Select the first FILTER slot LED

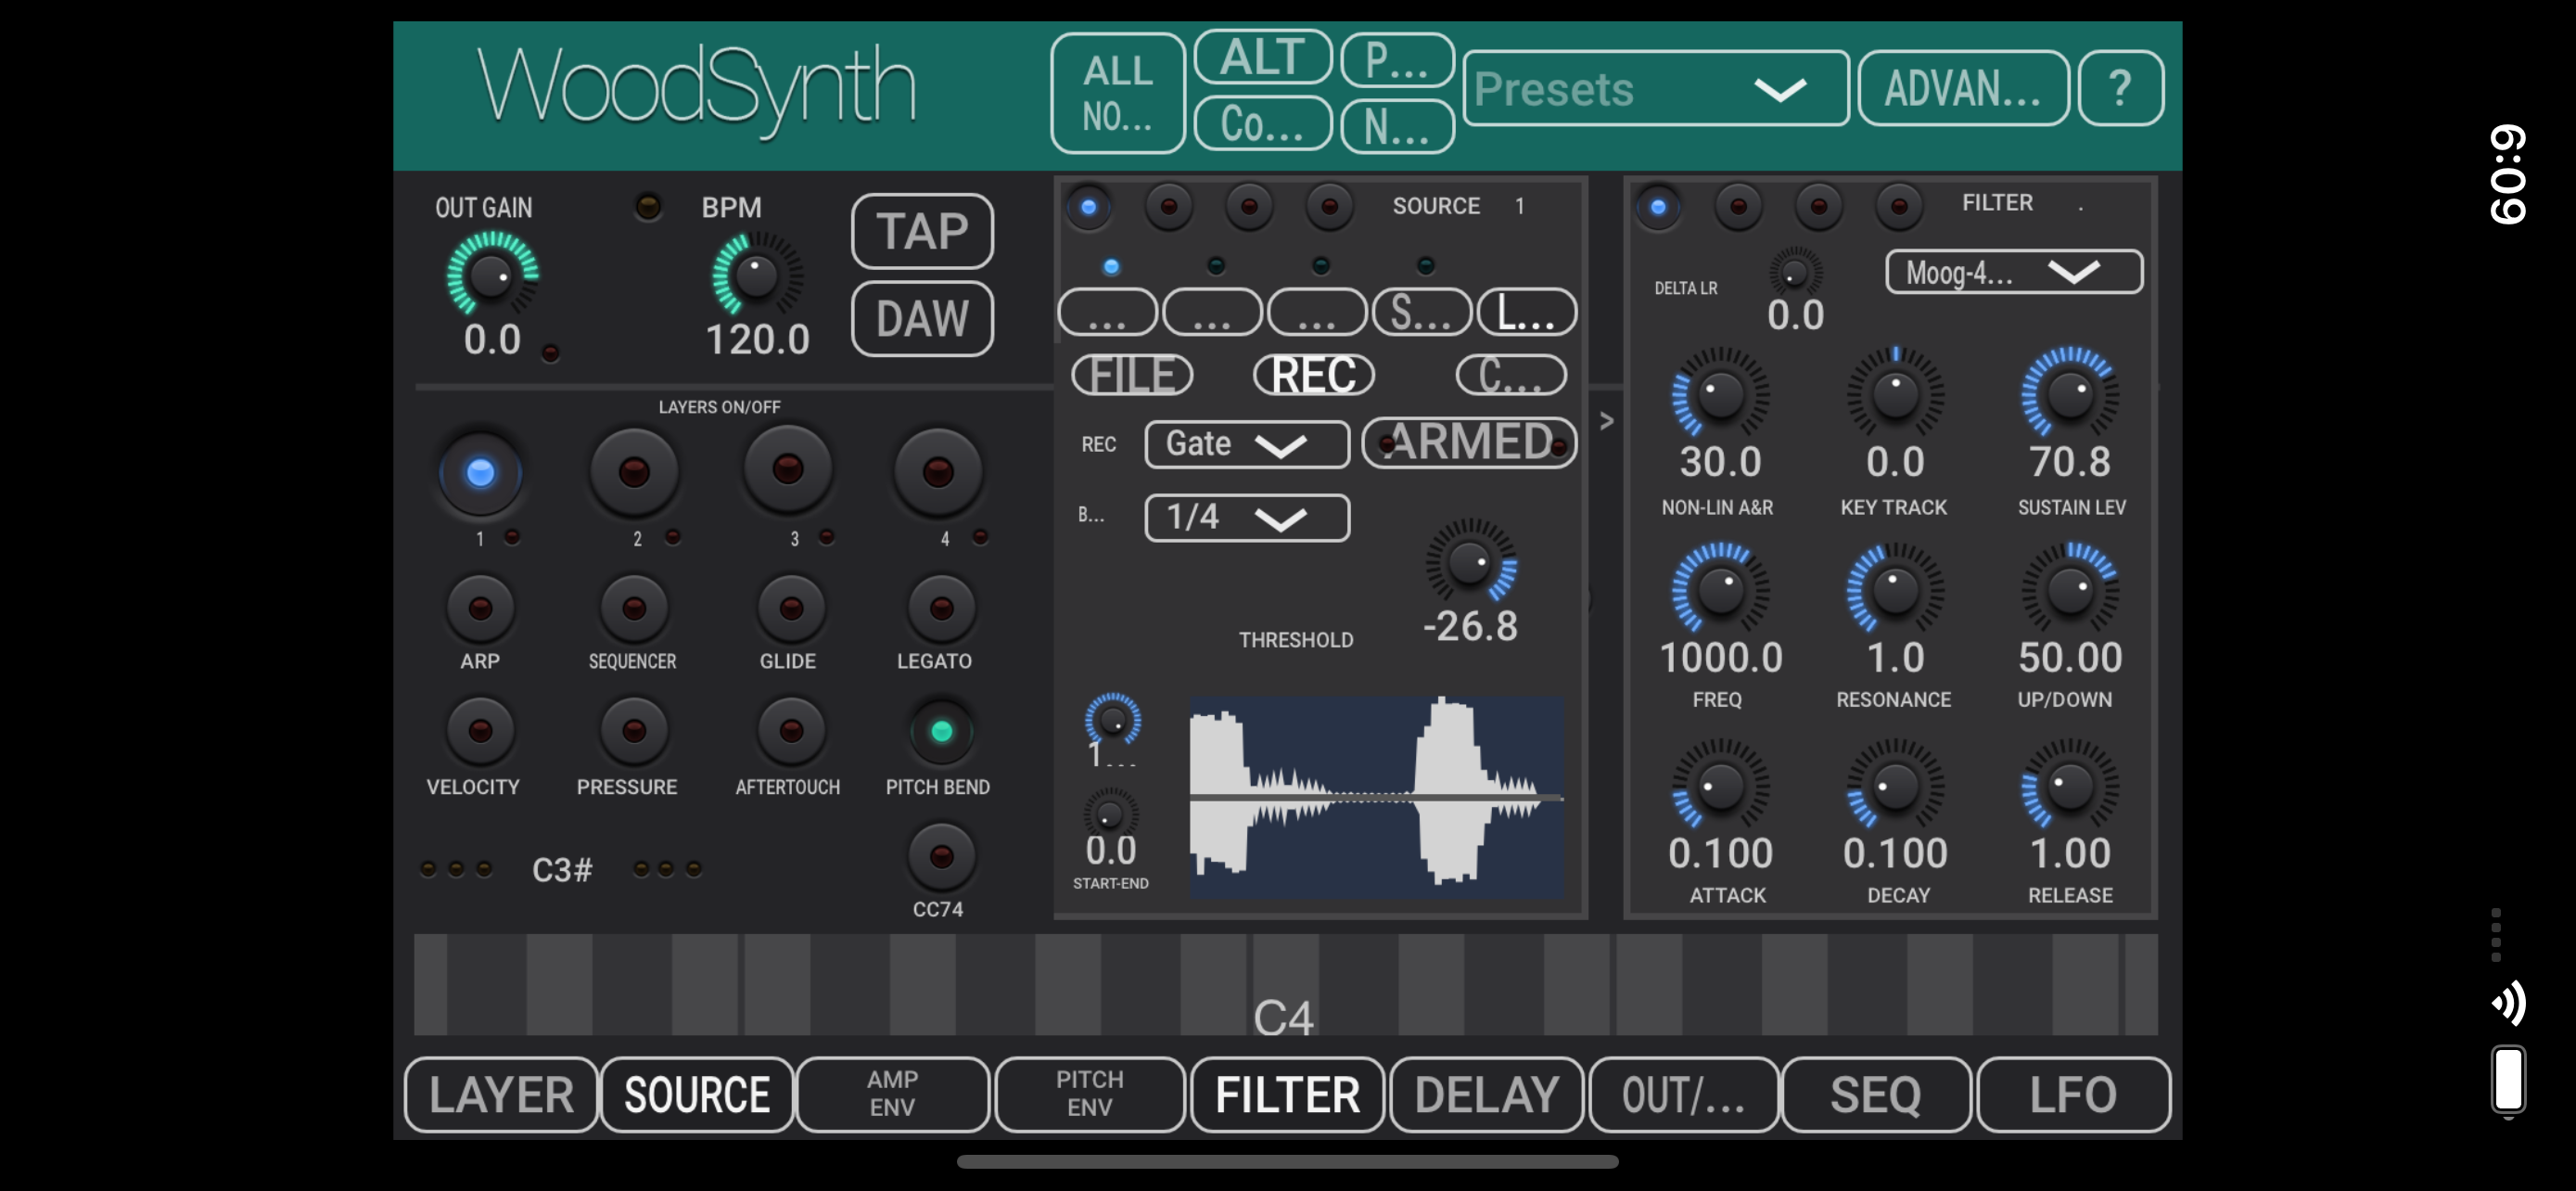(1658, 207)
